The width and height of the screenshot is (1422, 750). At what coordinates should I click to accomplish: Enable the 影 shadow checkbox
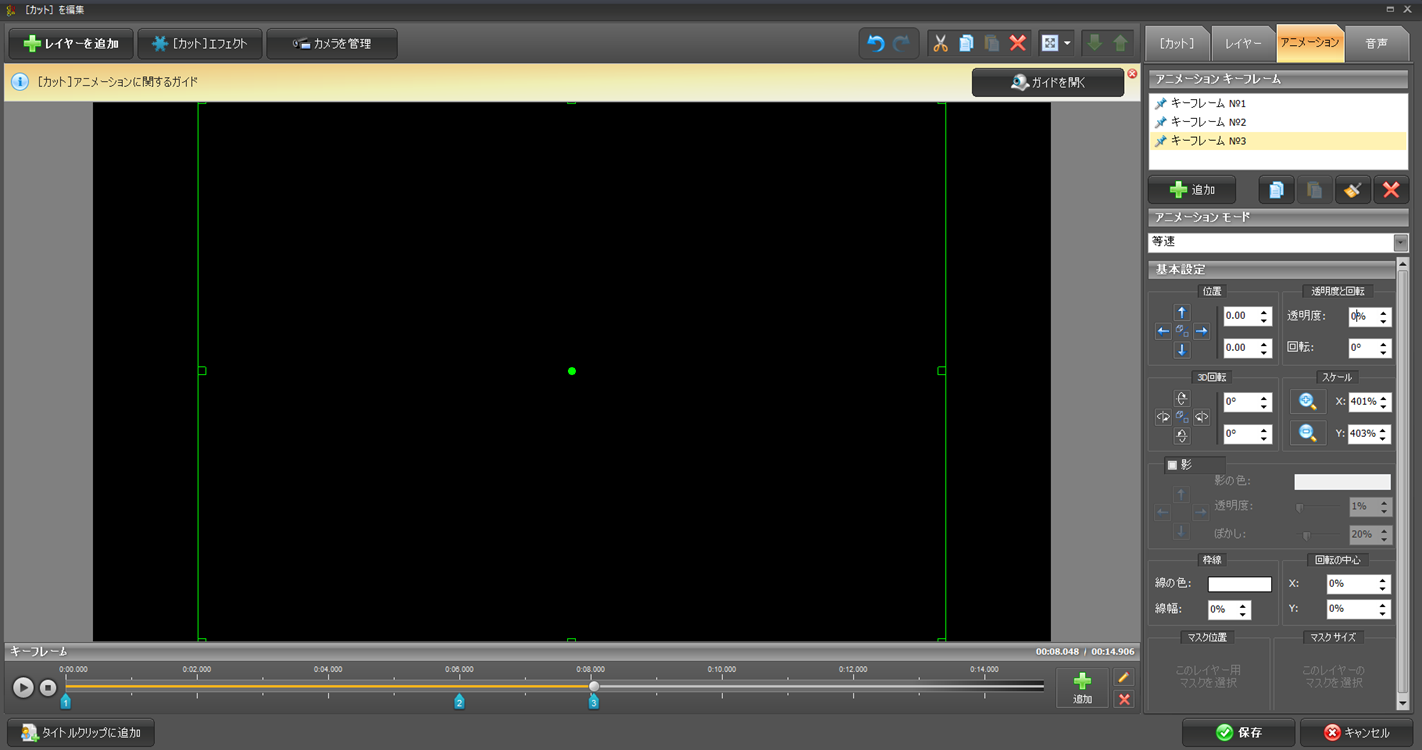[x=1173, y=465]
